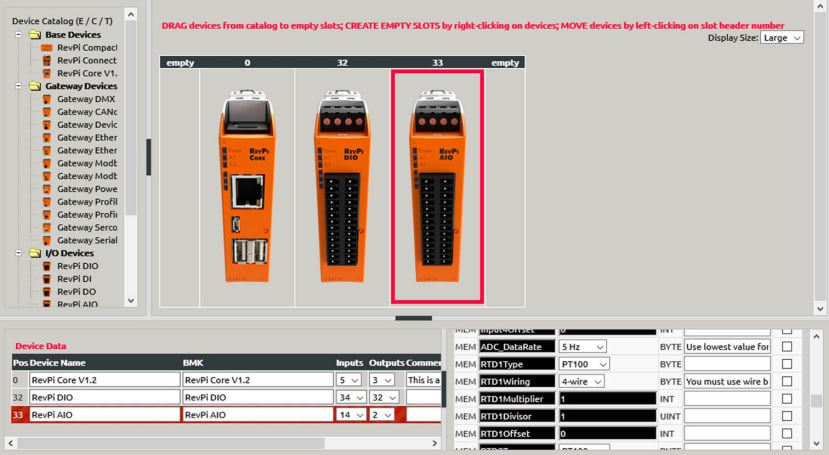Click the Gateway CANc device icon
The width and height of the screenshot is (829, 455).
coord(47,112)
